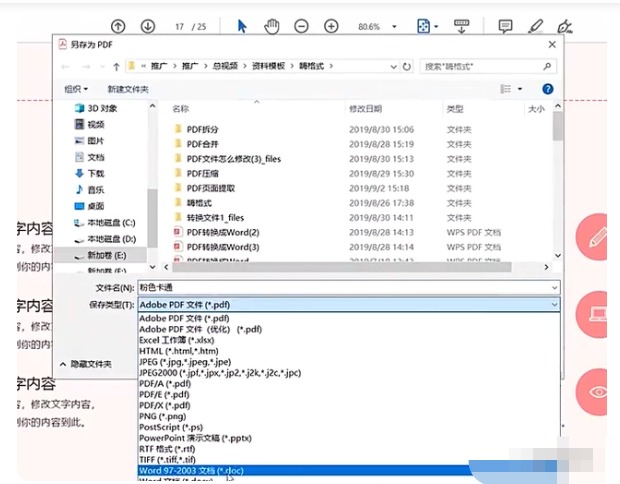The width and height of the screenshot is (620, 484).
Task: Select 音乐 in navigation pane
Action: [x=90, y=190]
